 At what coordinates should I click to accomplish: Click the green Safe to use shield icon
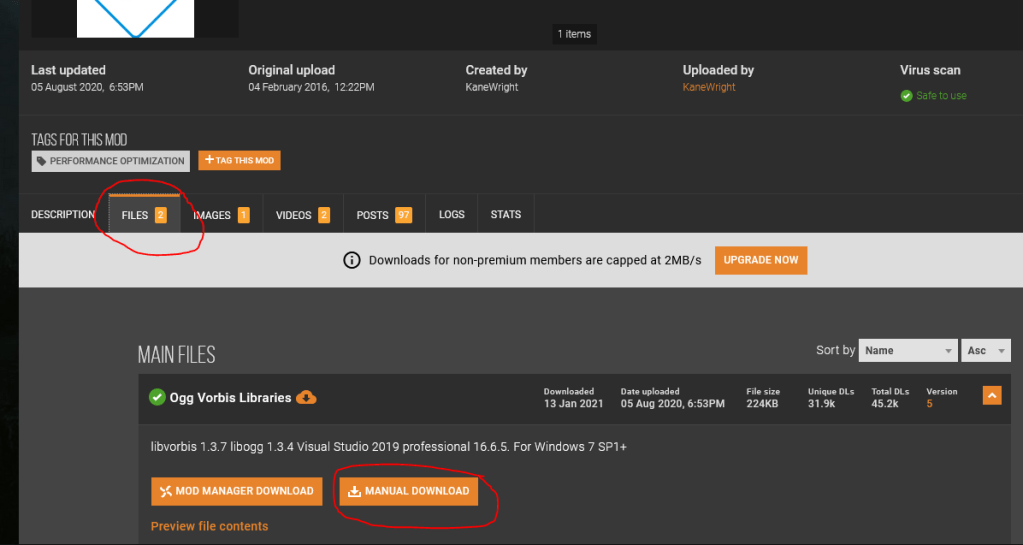coord(906,96)
